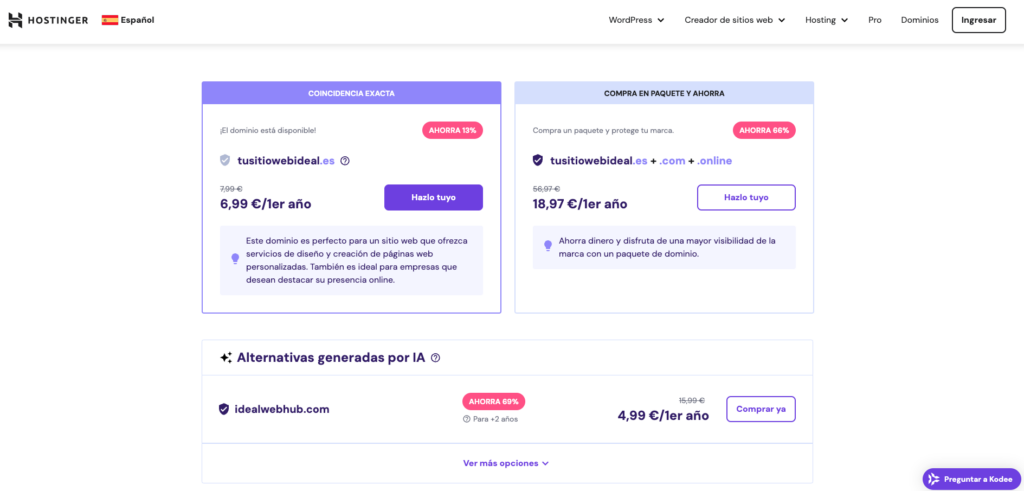Click the shield icon beside the domain bundle

[x=537, y=160]
